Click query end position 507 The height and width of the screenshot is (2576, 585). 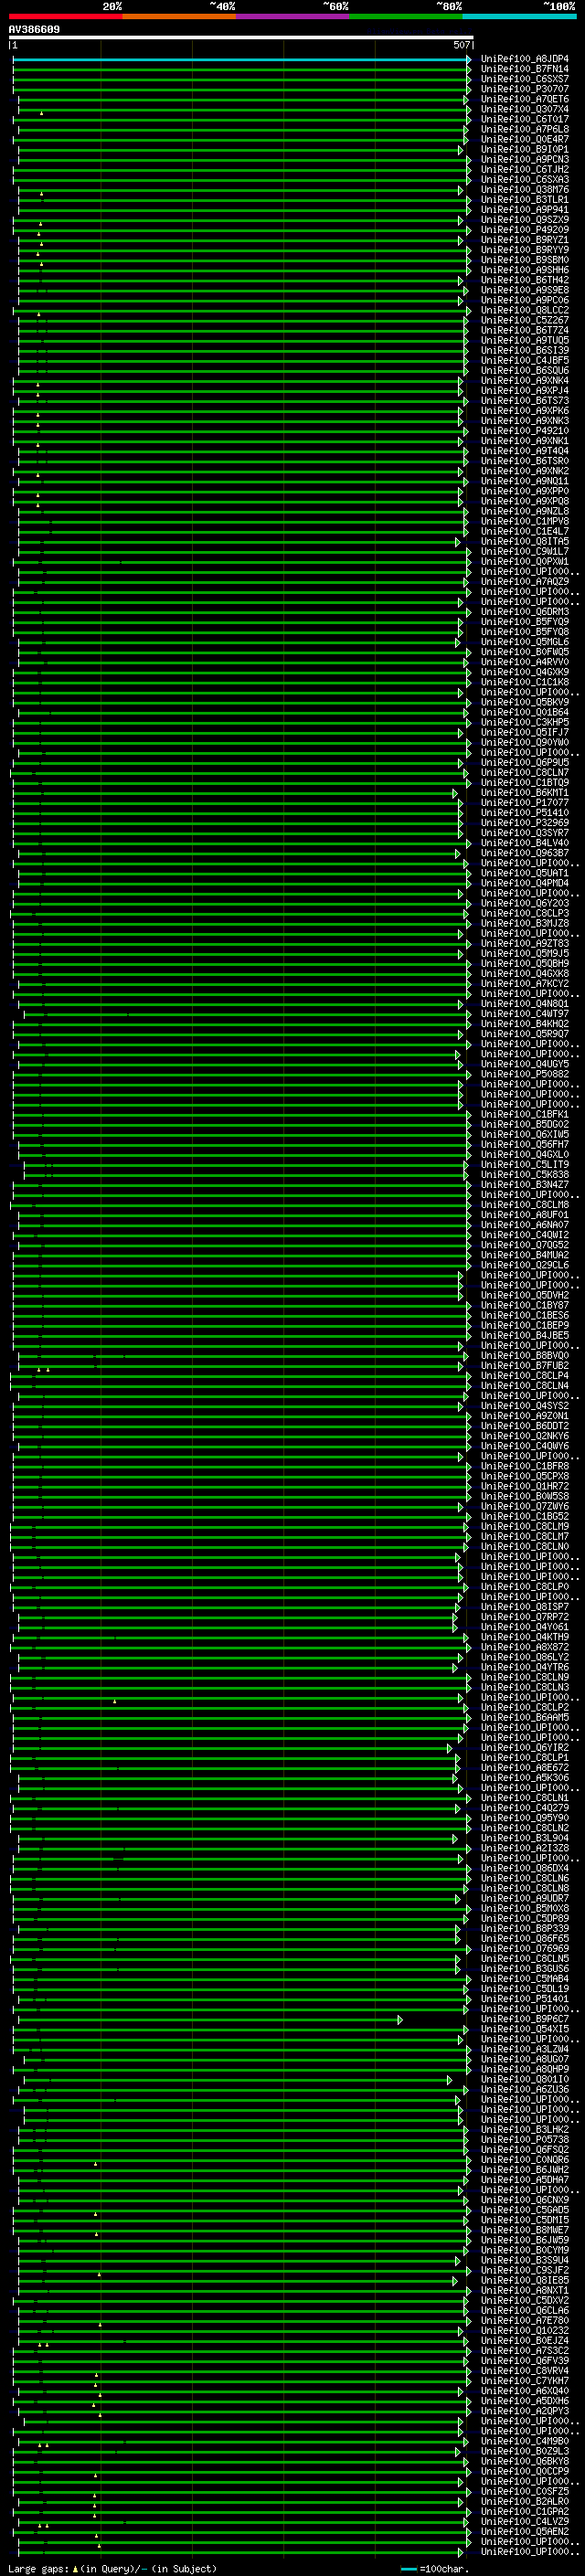(x=462, y=45)
